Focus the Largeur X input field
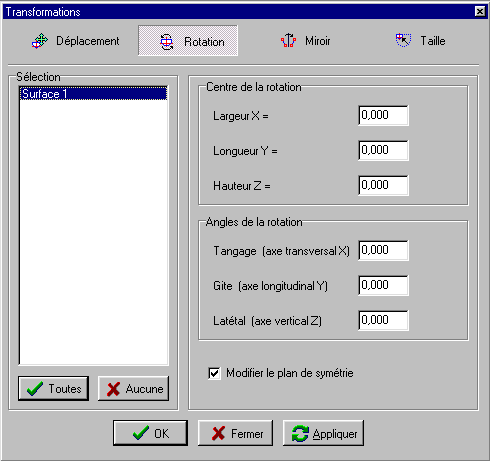 tap(383, 115)
